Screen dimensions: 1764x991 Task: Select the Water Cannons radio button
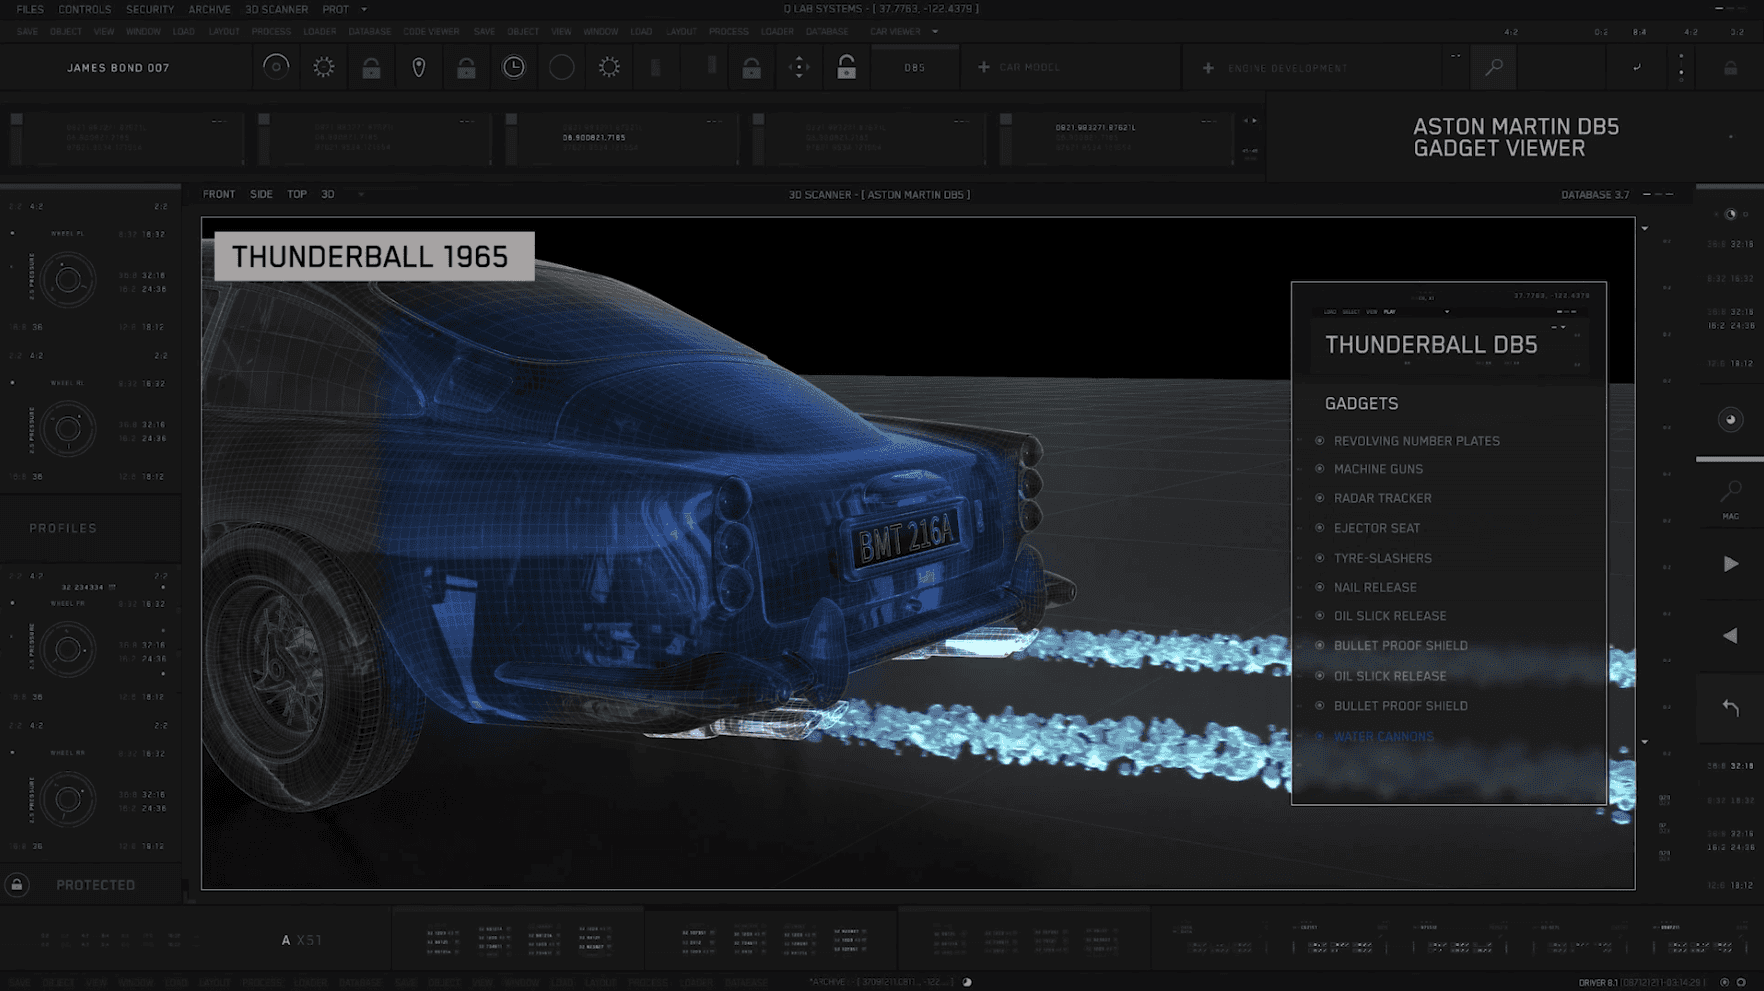point(1320,737)
